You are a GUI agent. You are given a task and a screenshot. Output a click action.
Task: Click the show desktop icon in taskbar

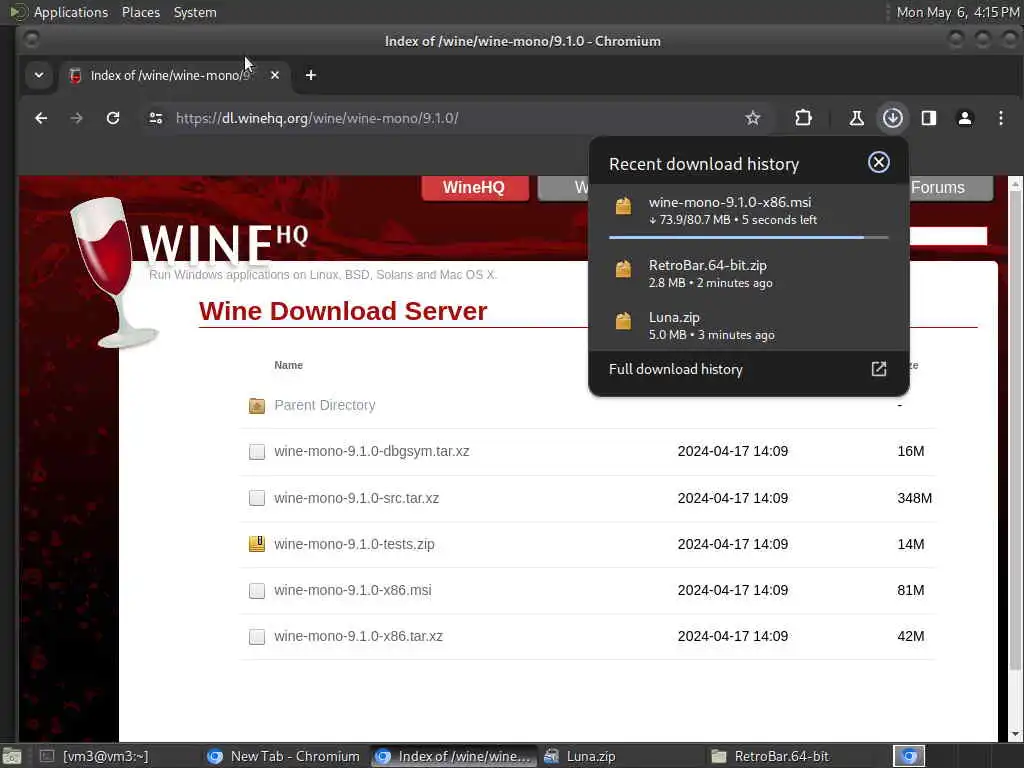(x=12, y=756)
